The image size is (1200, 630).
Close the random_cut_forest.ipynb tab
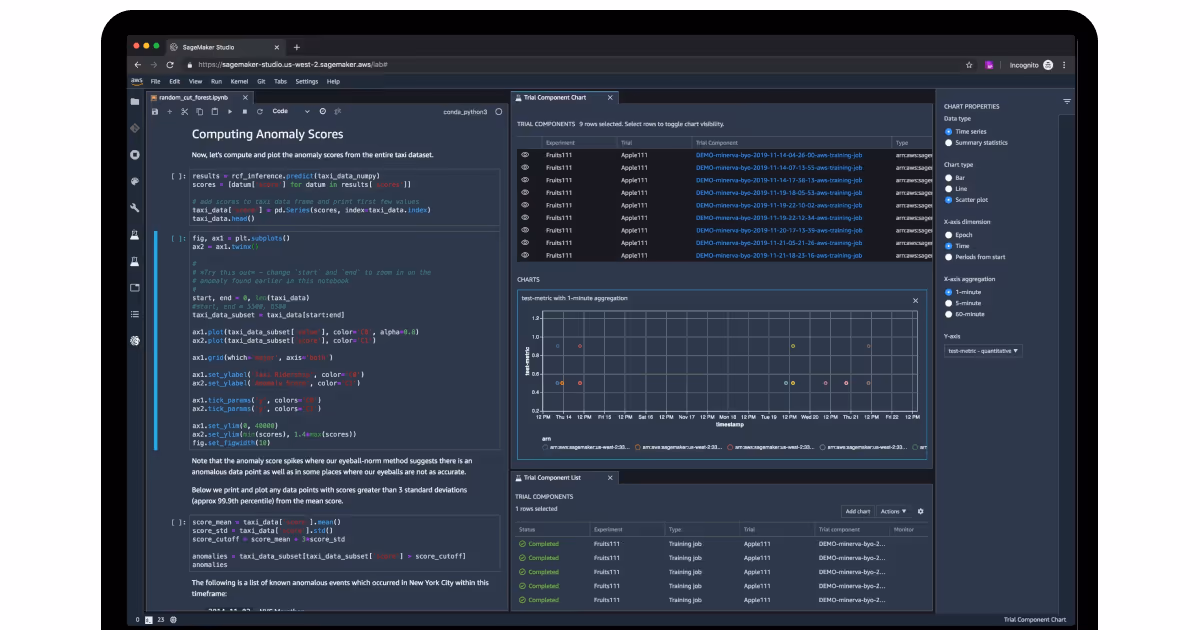246,98
